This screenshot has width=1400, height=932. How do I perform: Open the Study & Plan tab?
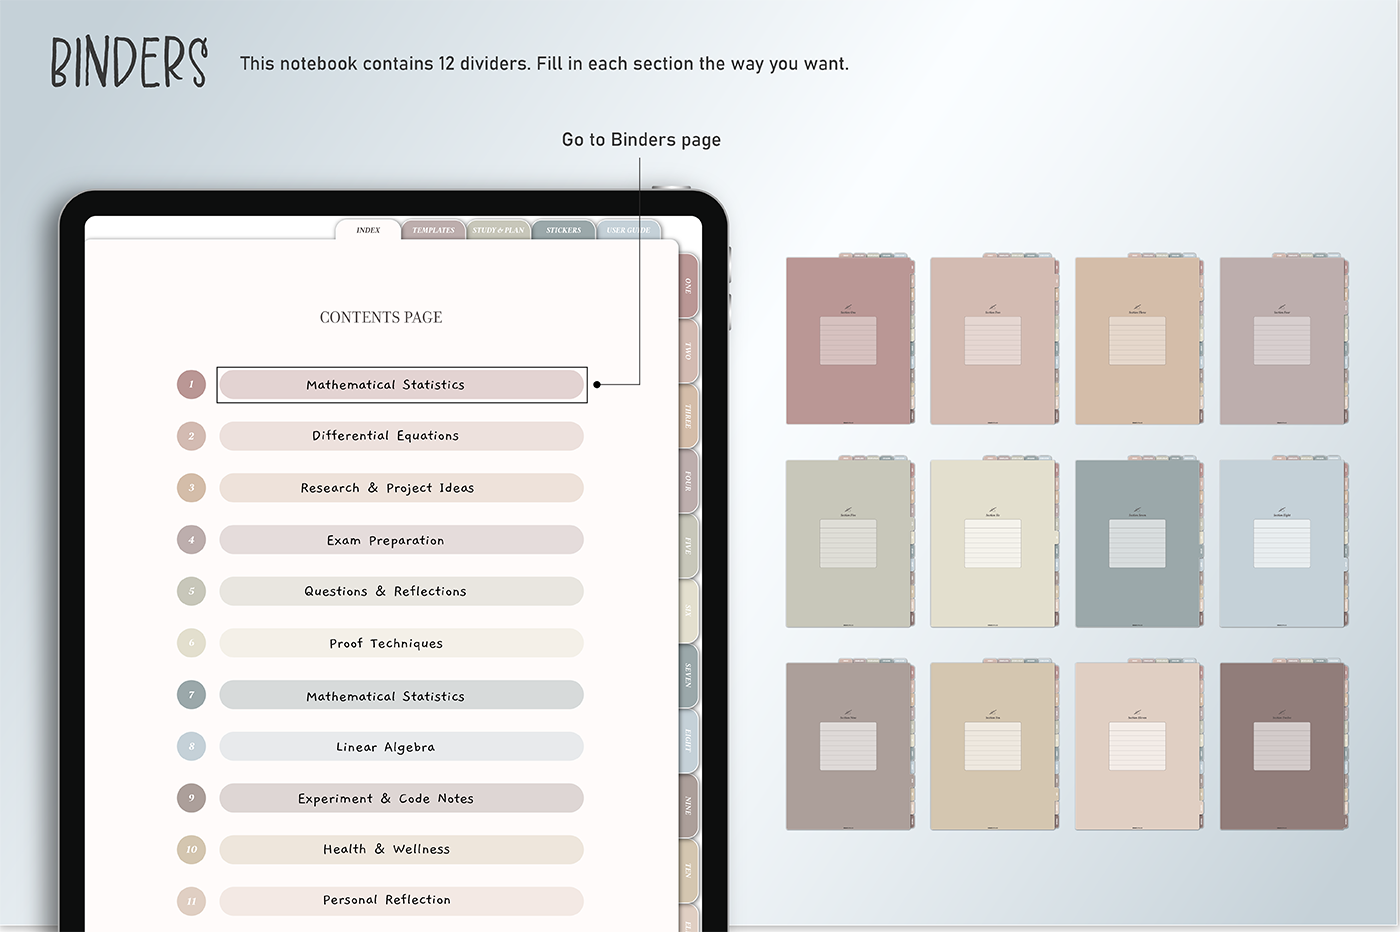[x=498, y=230]
